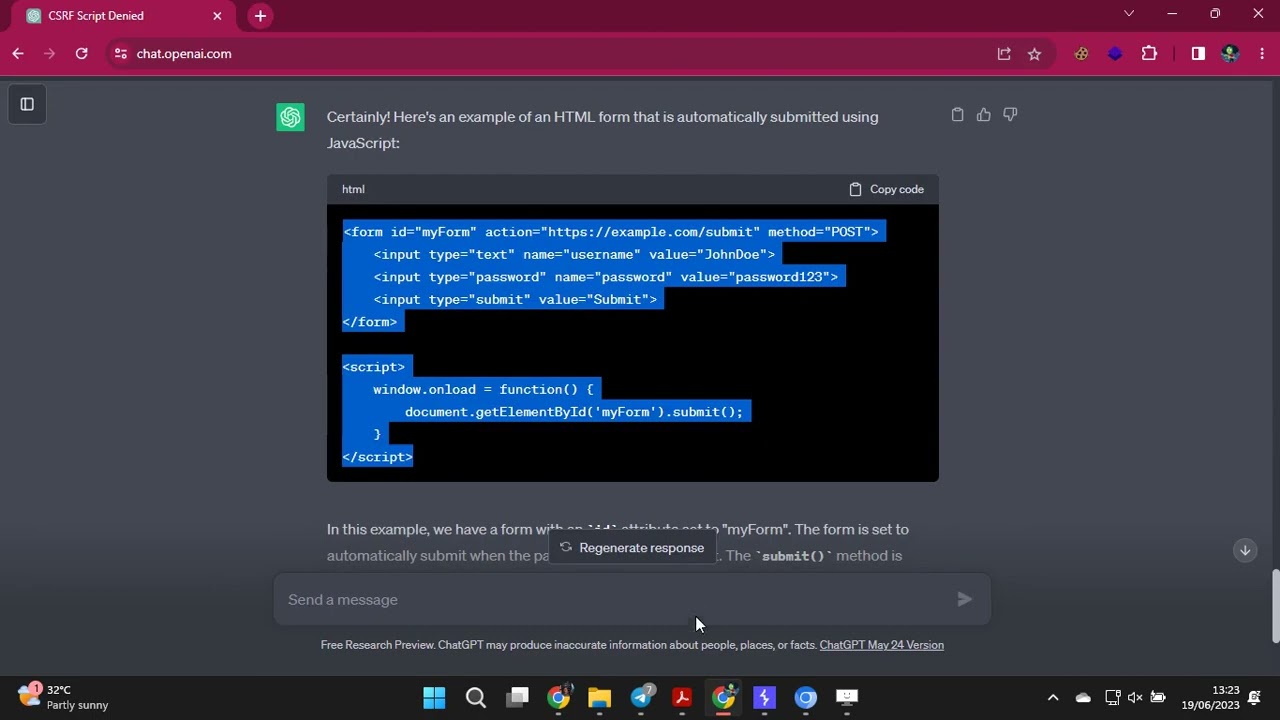Click Regenerate response button

pyautogui.click(x=632, y=548)
